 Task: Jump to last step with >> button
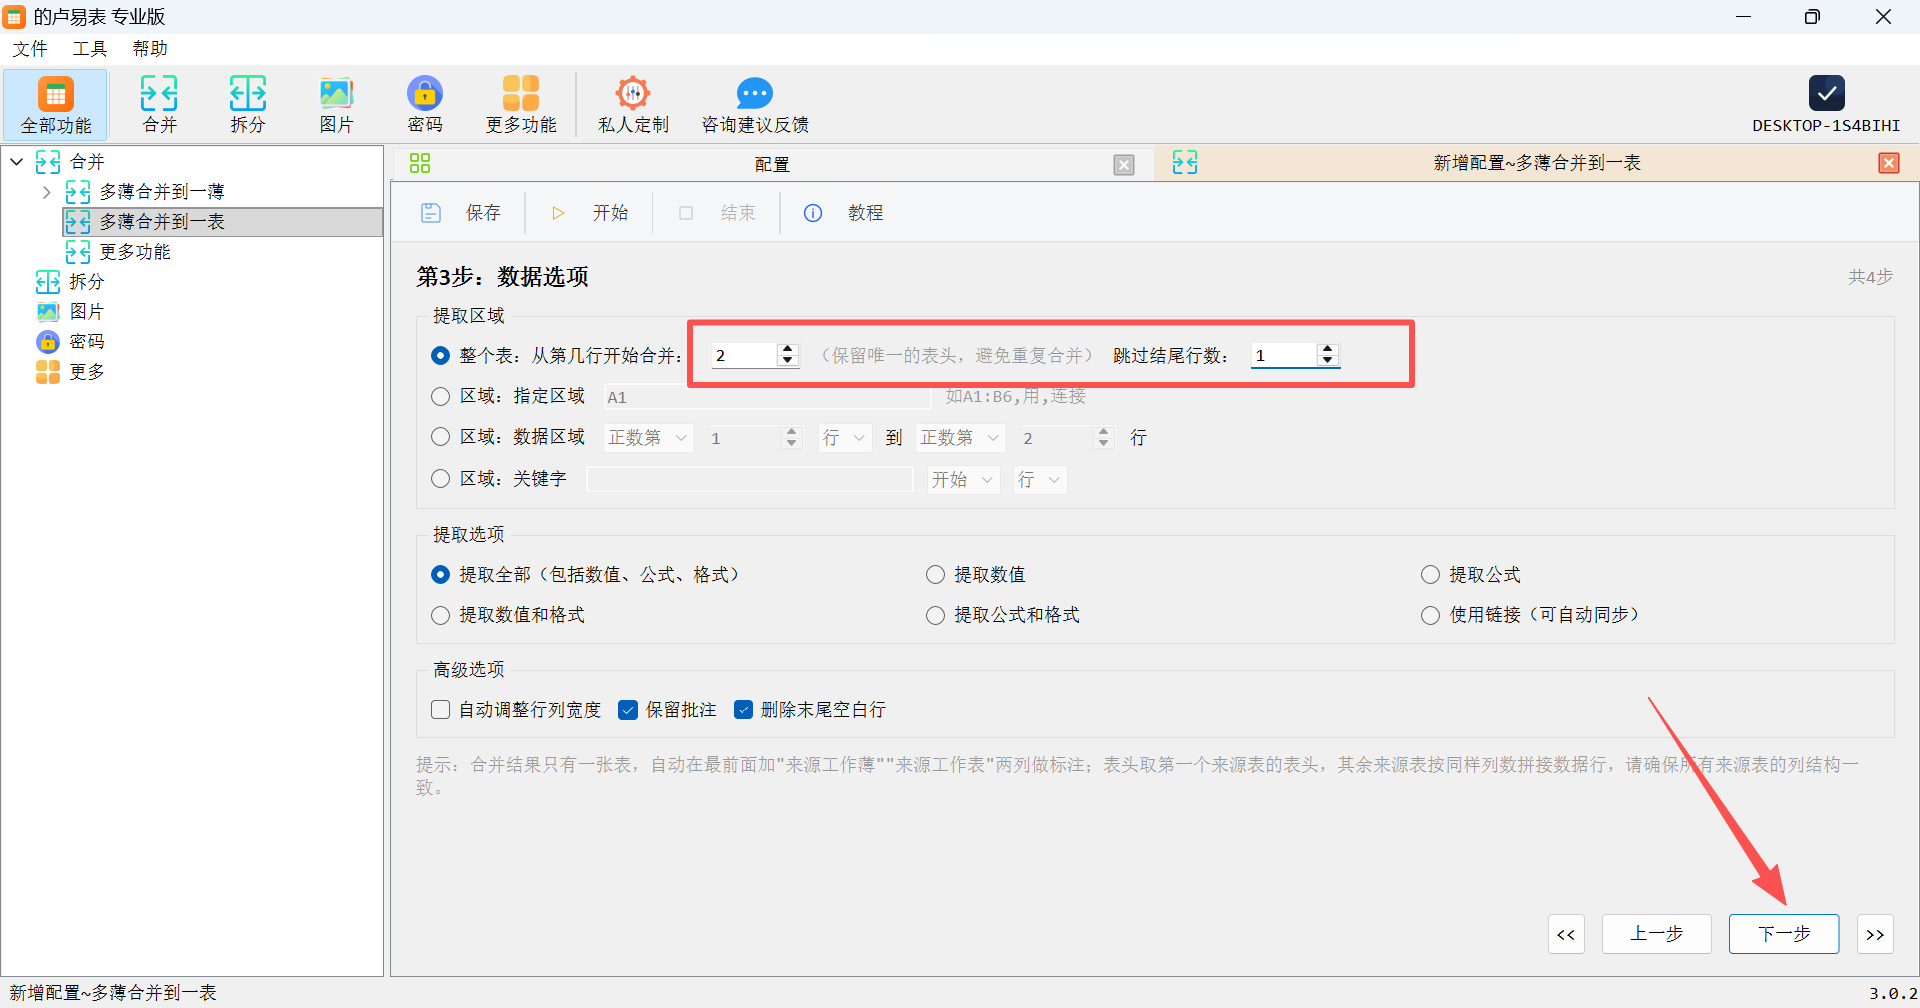coord(1875,934)
